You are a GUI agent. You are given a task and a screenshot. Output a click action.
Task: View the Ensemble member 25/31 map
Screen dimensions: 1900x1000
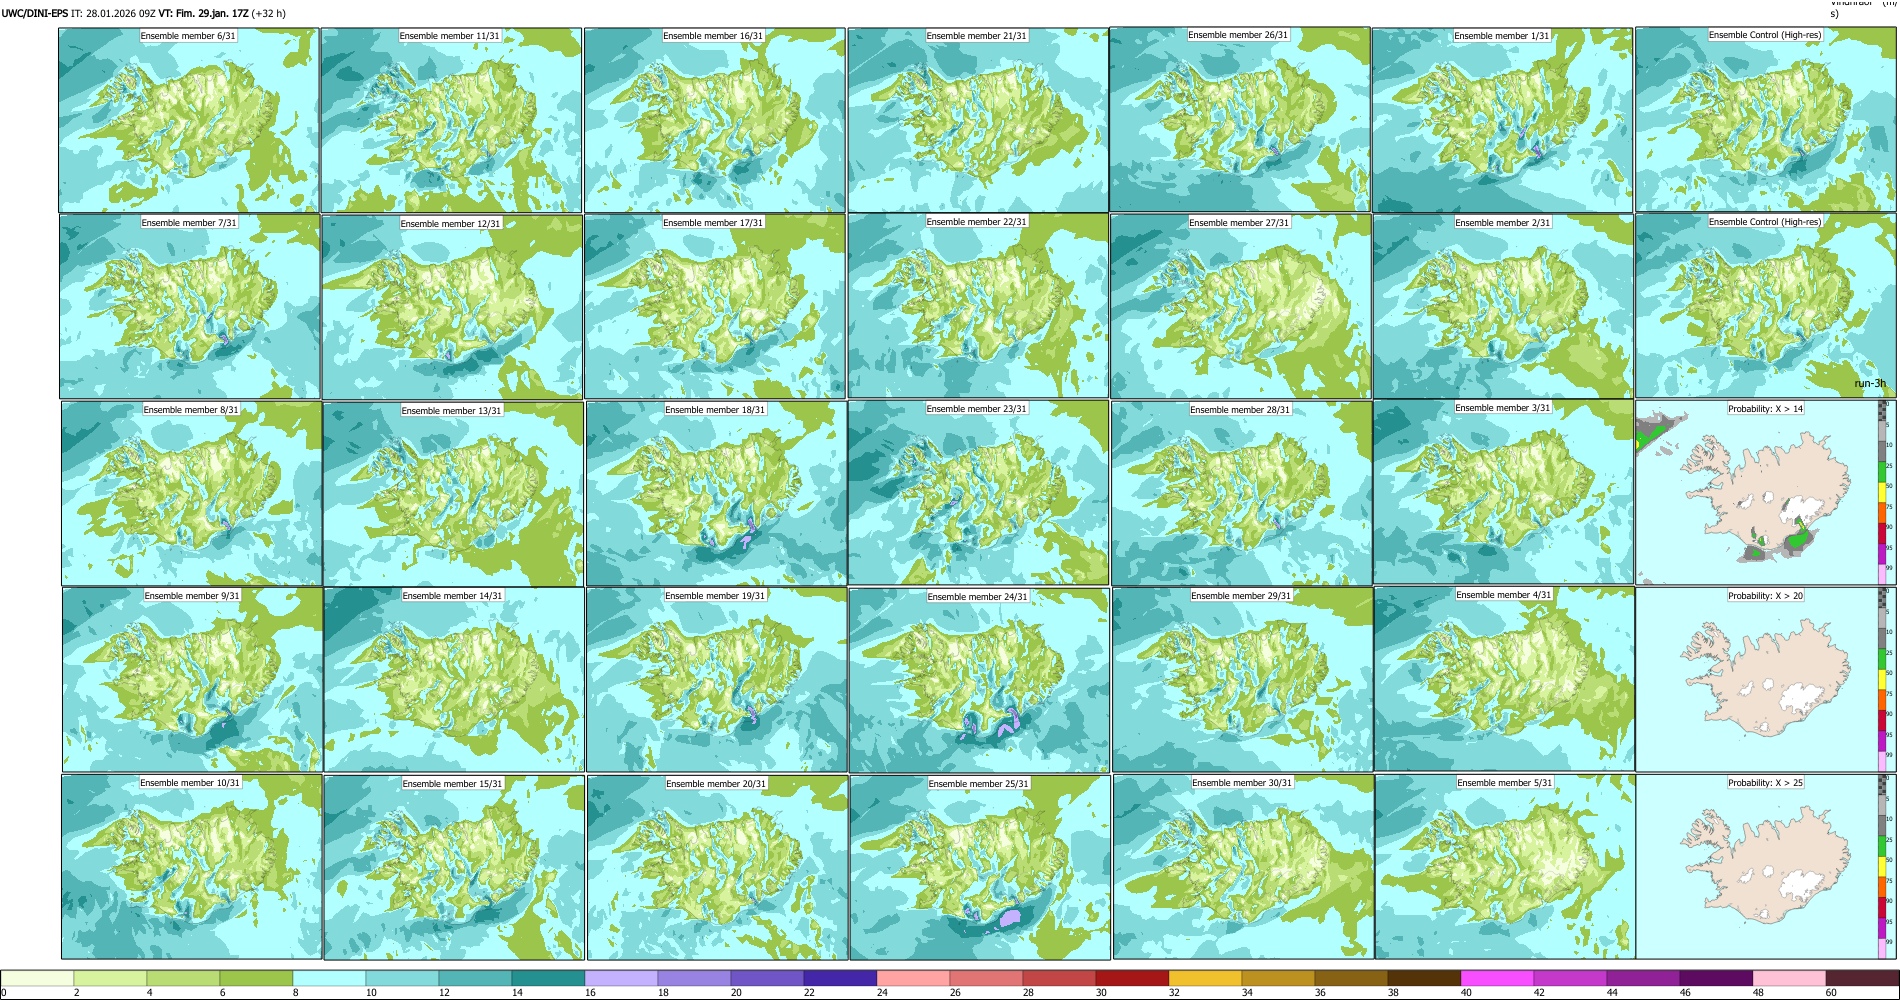(x=980, y=867)
